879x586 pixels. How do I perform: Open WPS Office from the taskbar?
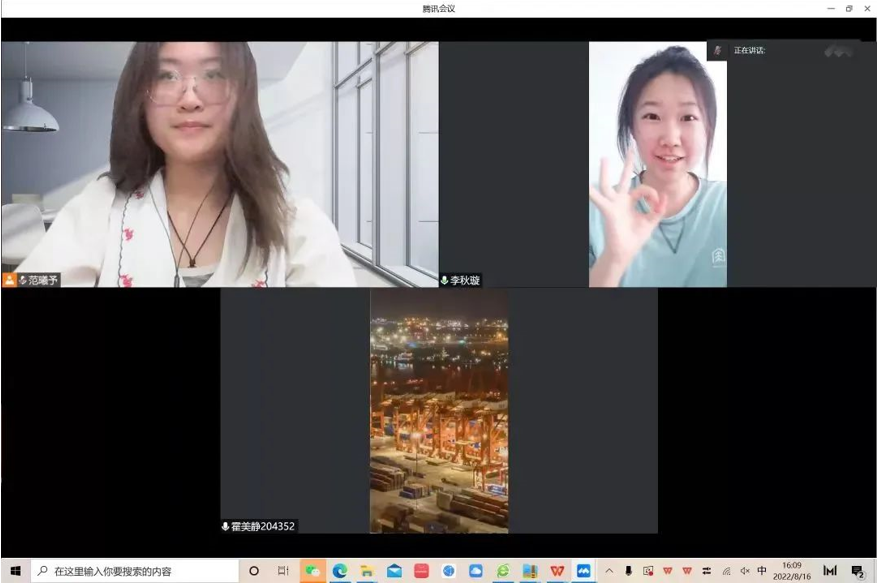tap(557, 571)
